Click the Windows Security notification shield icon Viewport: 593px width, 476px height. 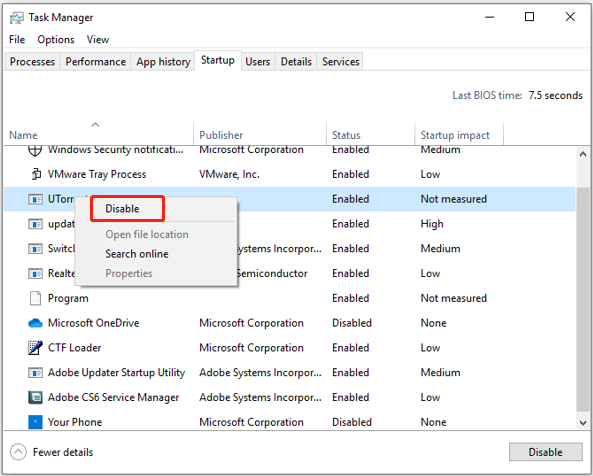pos(35,150)
